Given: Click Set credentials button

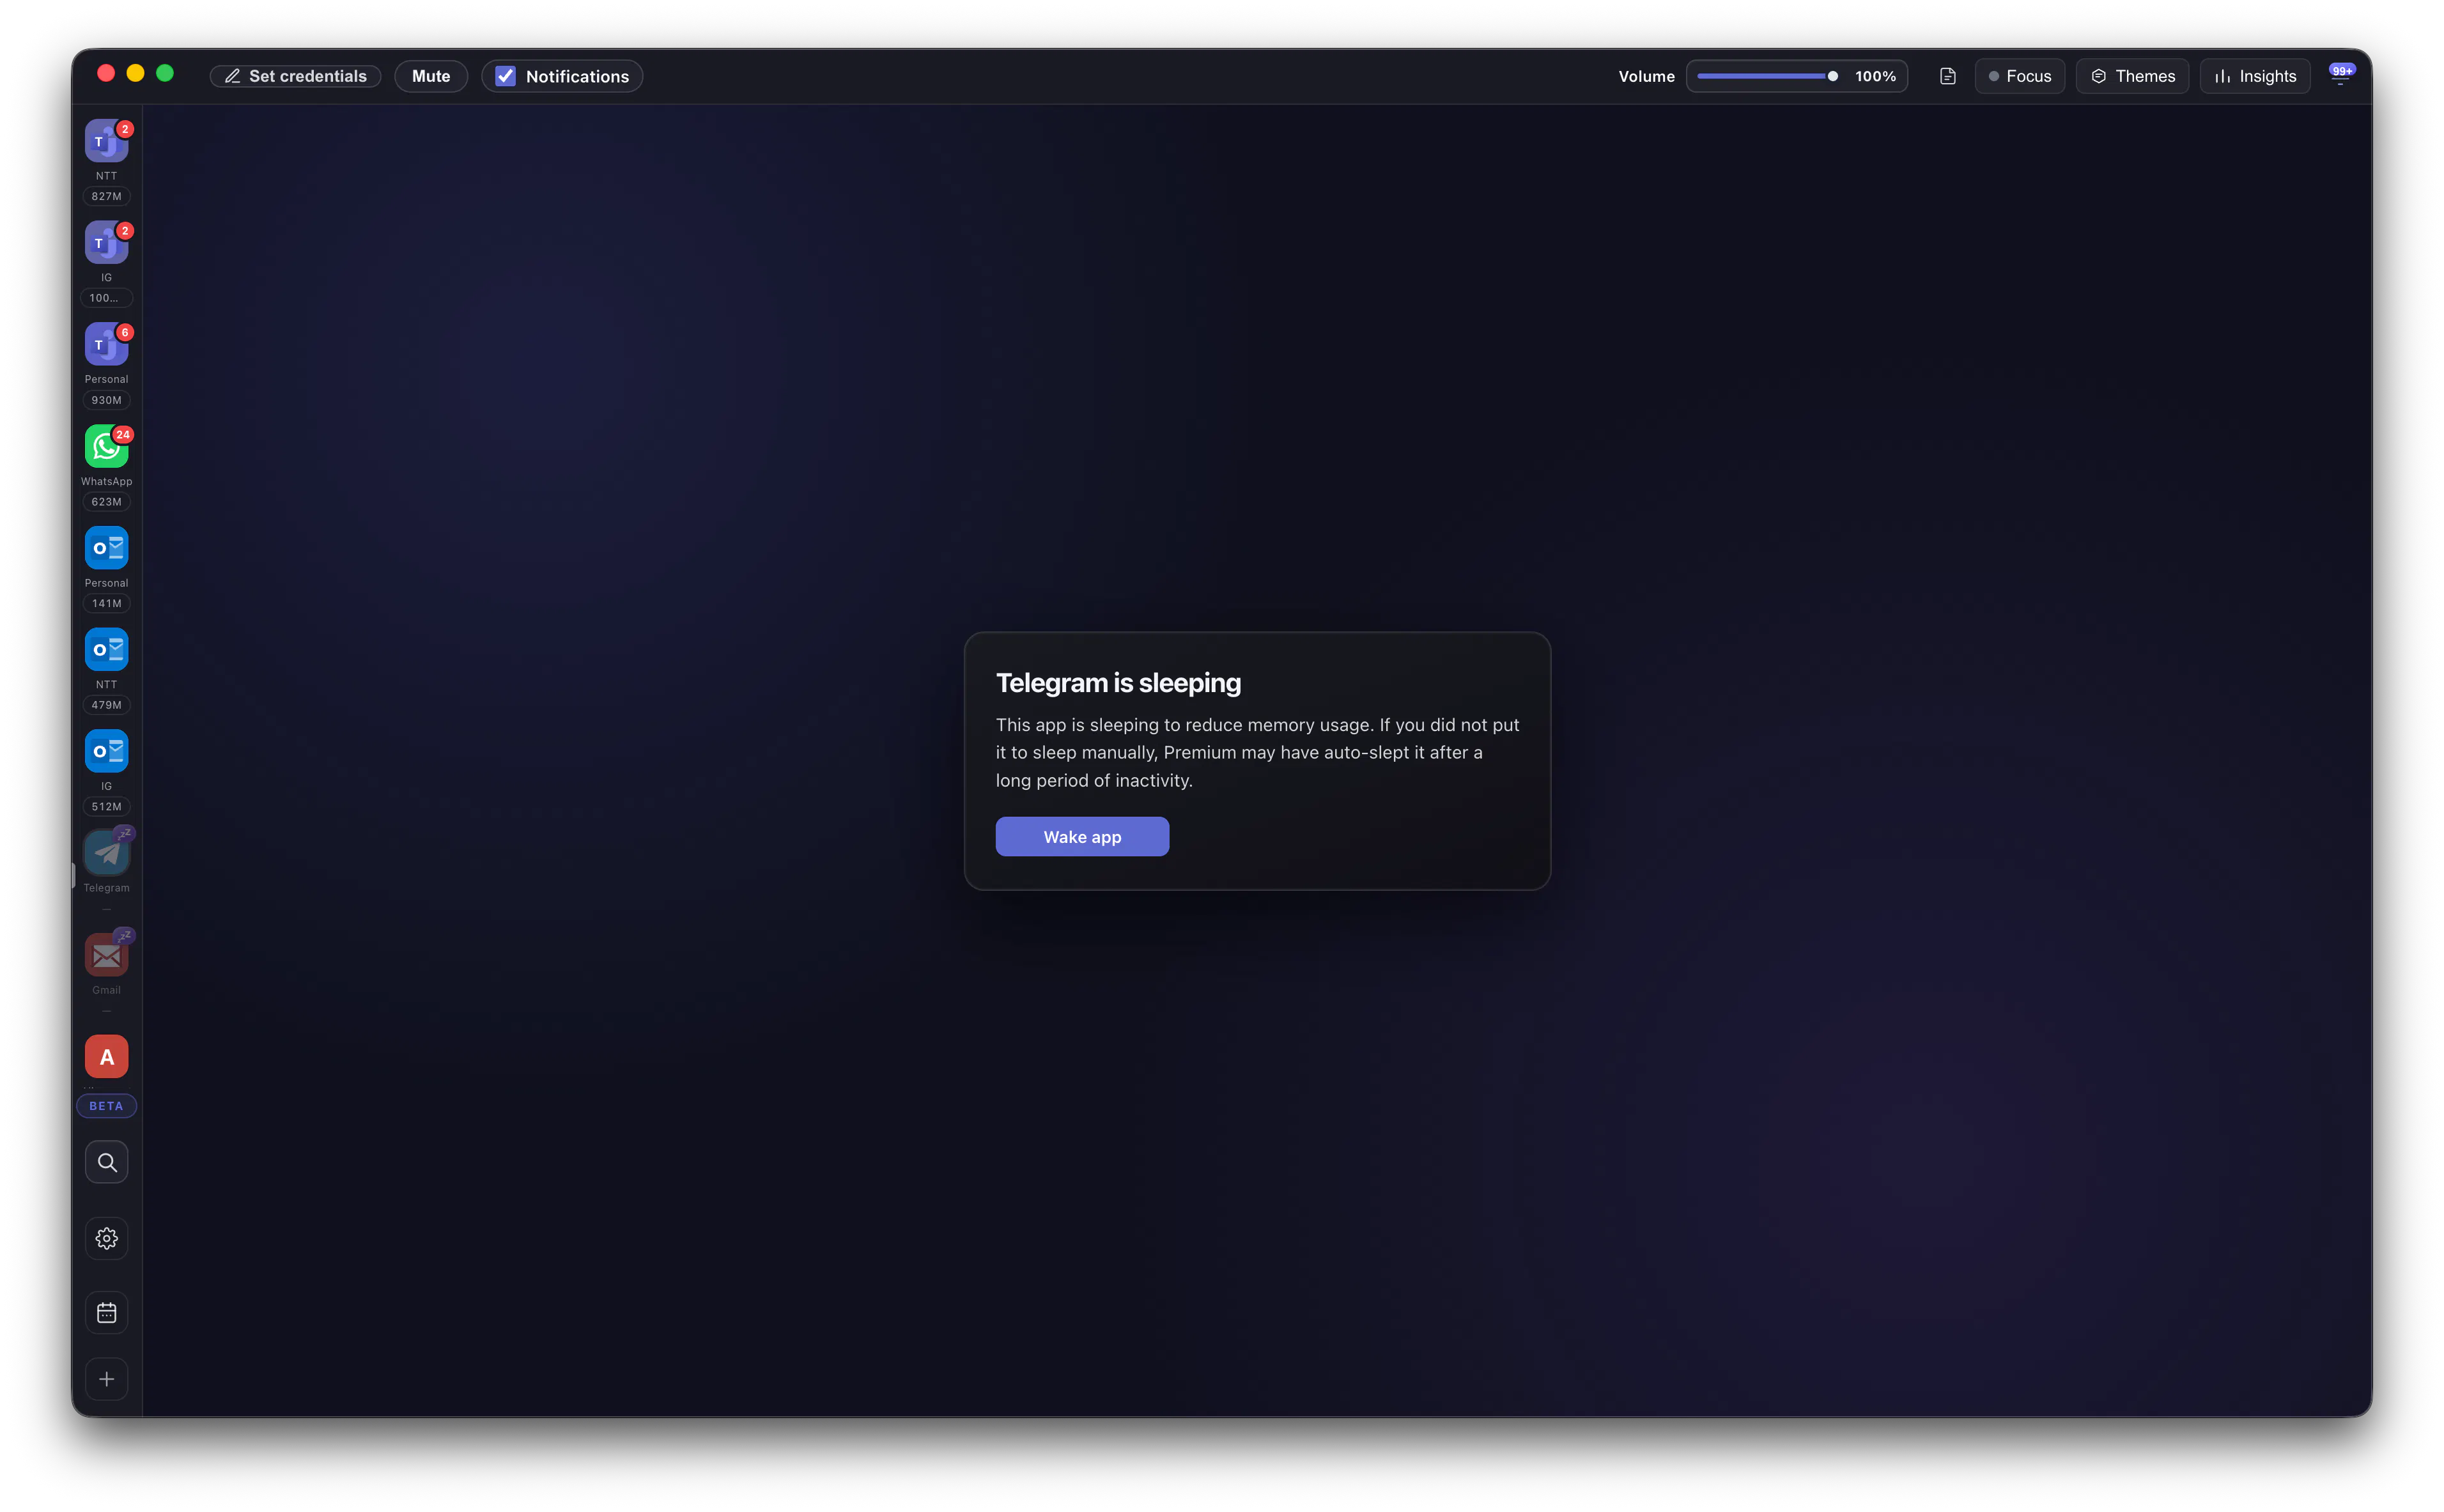Looking at the screenshot, I should coord(296,76).
